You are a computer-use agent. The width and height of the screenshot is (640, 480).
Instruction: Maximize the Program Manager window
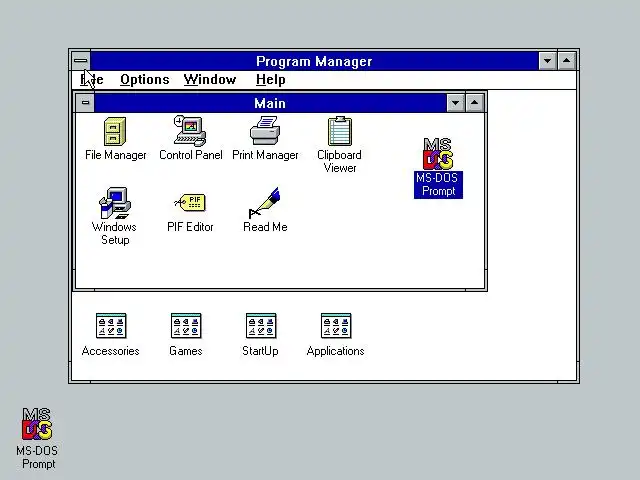[567, 61]
